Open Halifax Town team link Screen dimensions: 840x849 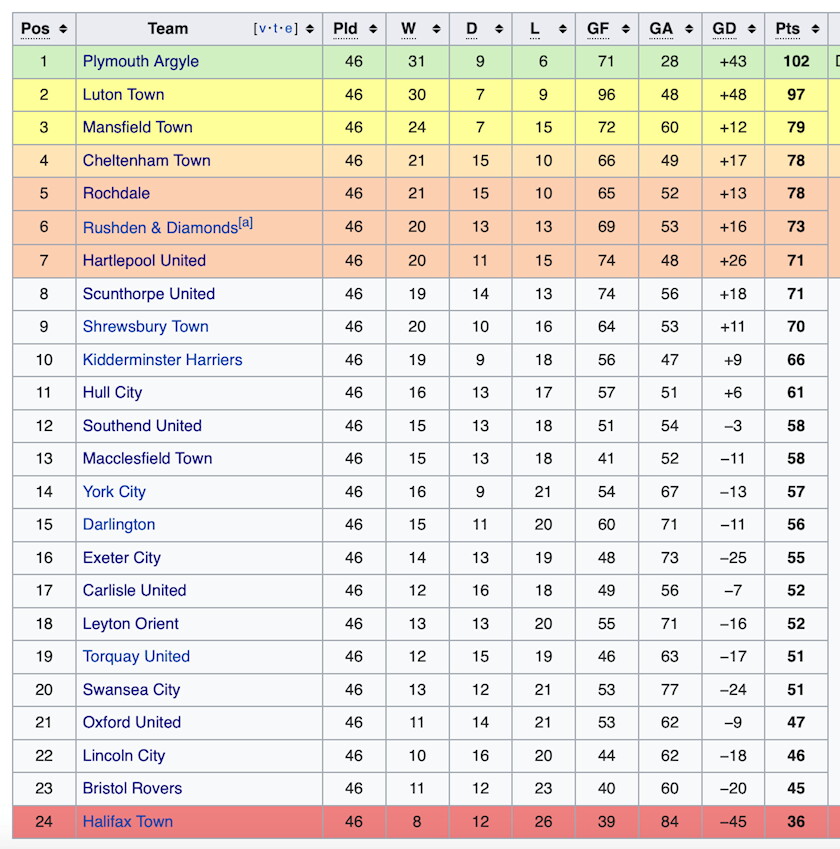pyautogui.click(x=127, y=821)
